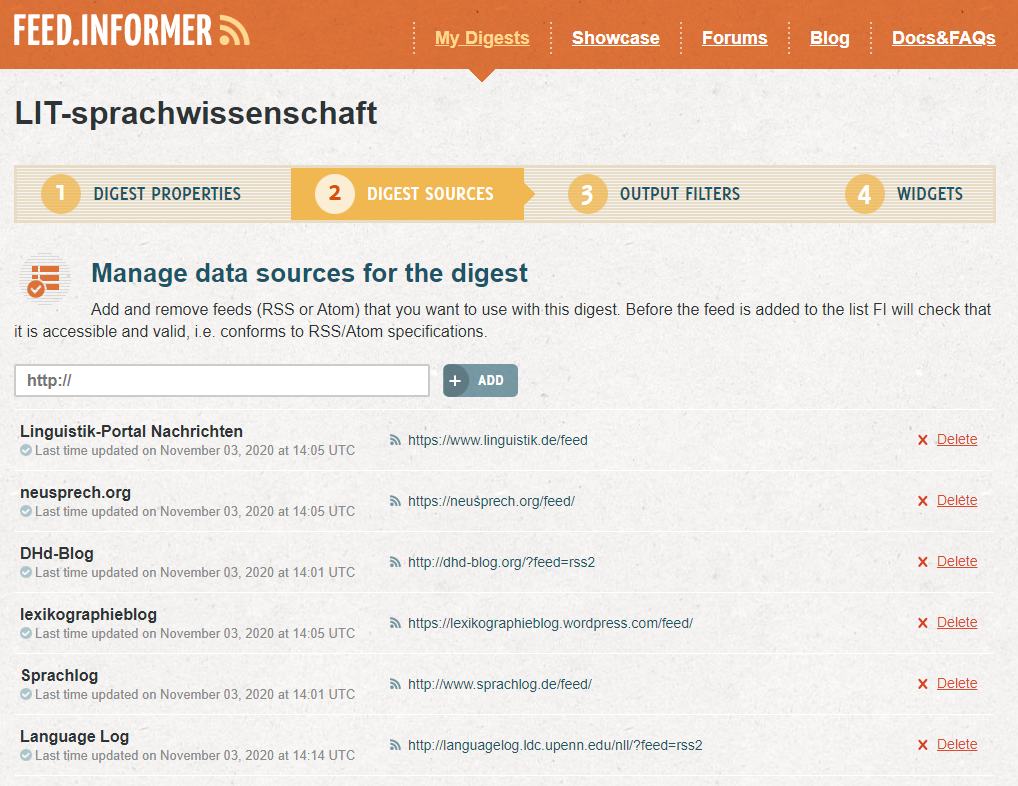Delete the neusprech.org feed
The width and height of the screenshot is (1018, 786).
(x=956, y=500)
